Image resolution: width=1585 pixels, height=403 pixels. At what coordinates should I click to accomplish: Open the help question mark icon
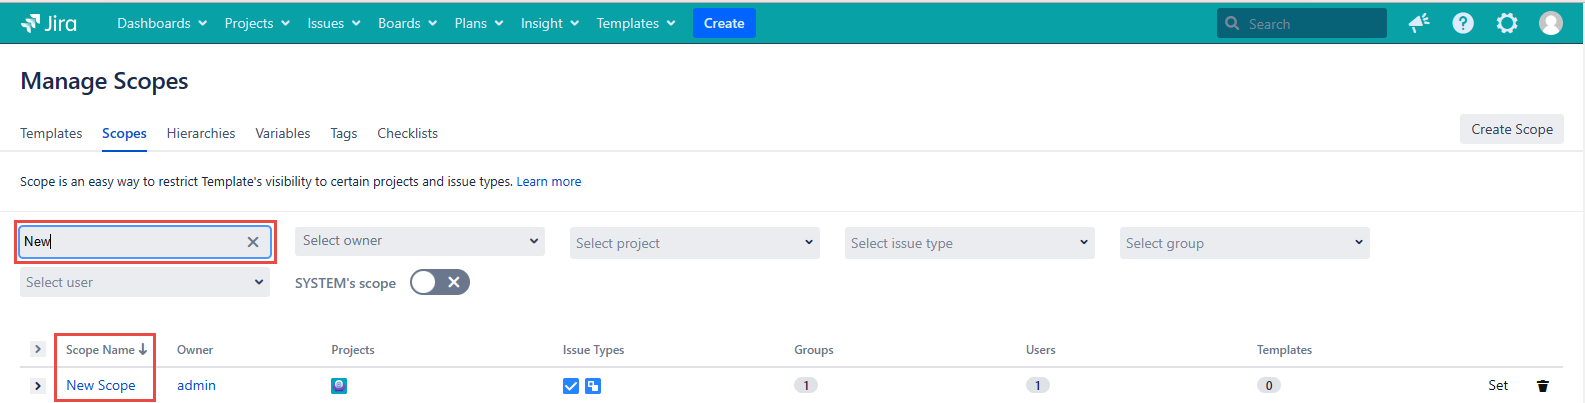(1463, 23)
